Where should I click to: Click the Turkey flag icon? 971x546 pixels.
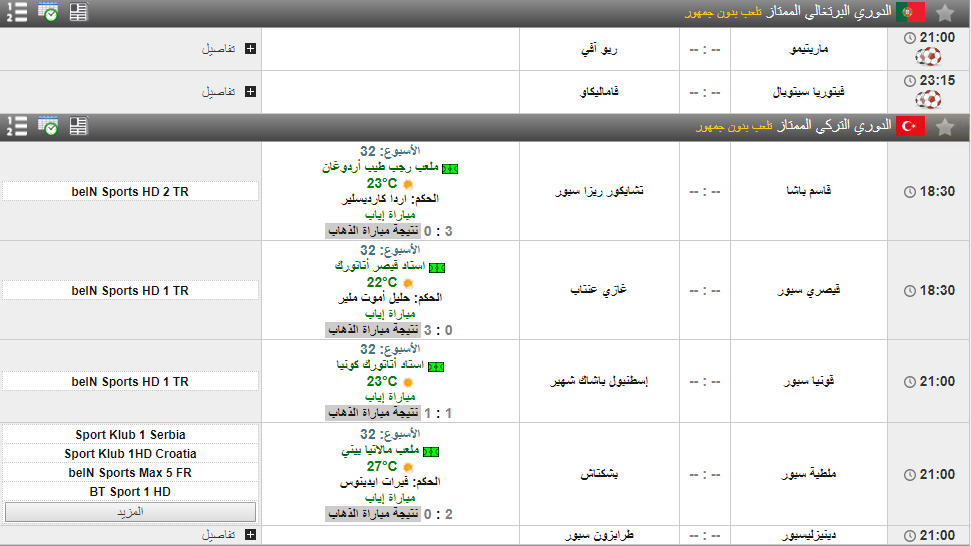(910, 126)
